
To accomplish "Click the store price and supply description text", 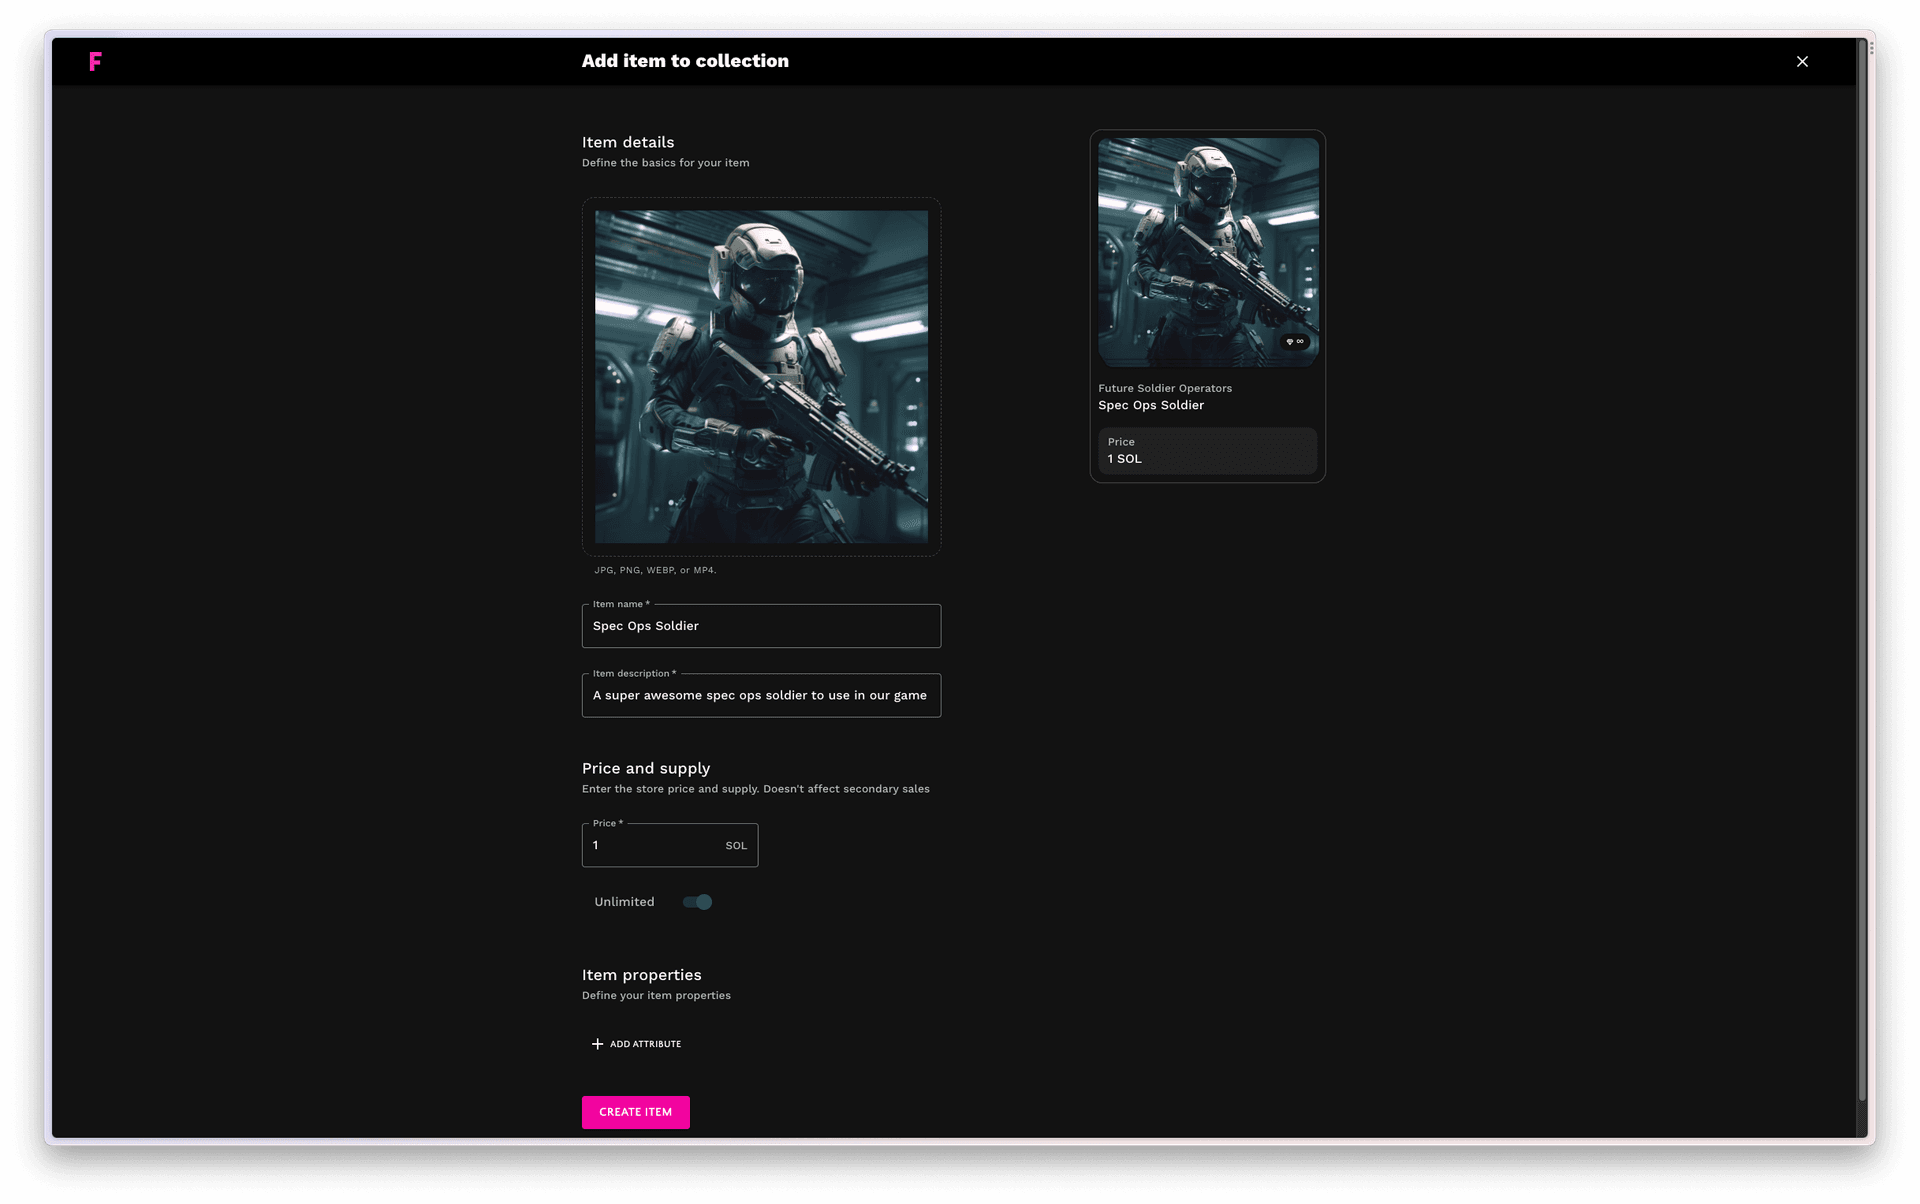I will [756, 789].
